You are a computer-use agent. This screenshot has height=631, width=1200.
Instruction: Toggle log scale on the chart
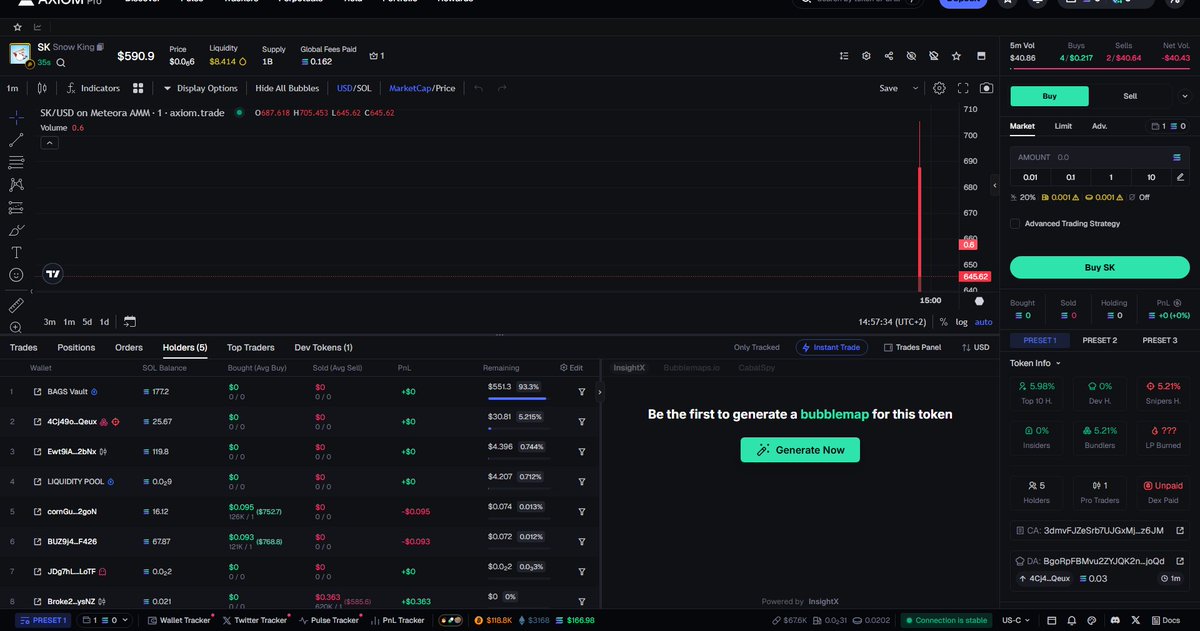point(961,322)
